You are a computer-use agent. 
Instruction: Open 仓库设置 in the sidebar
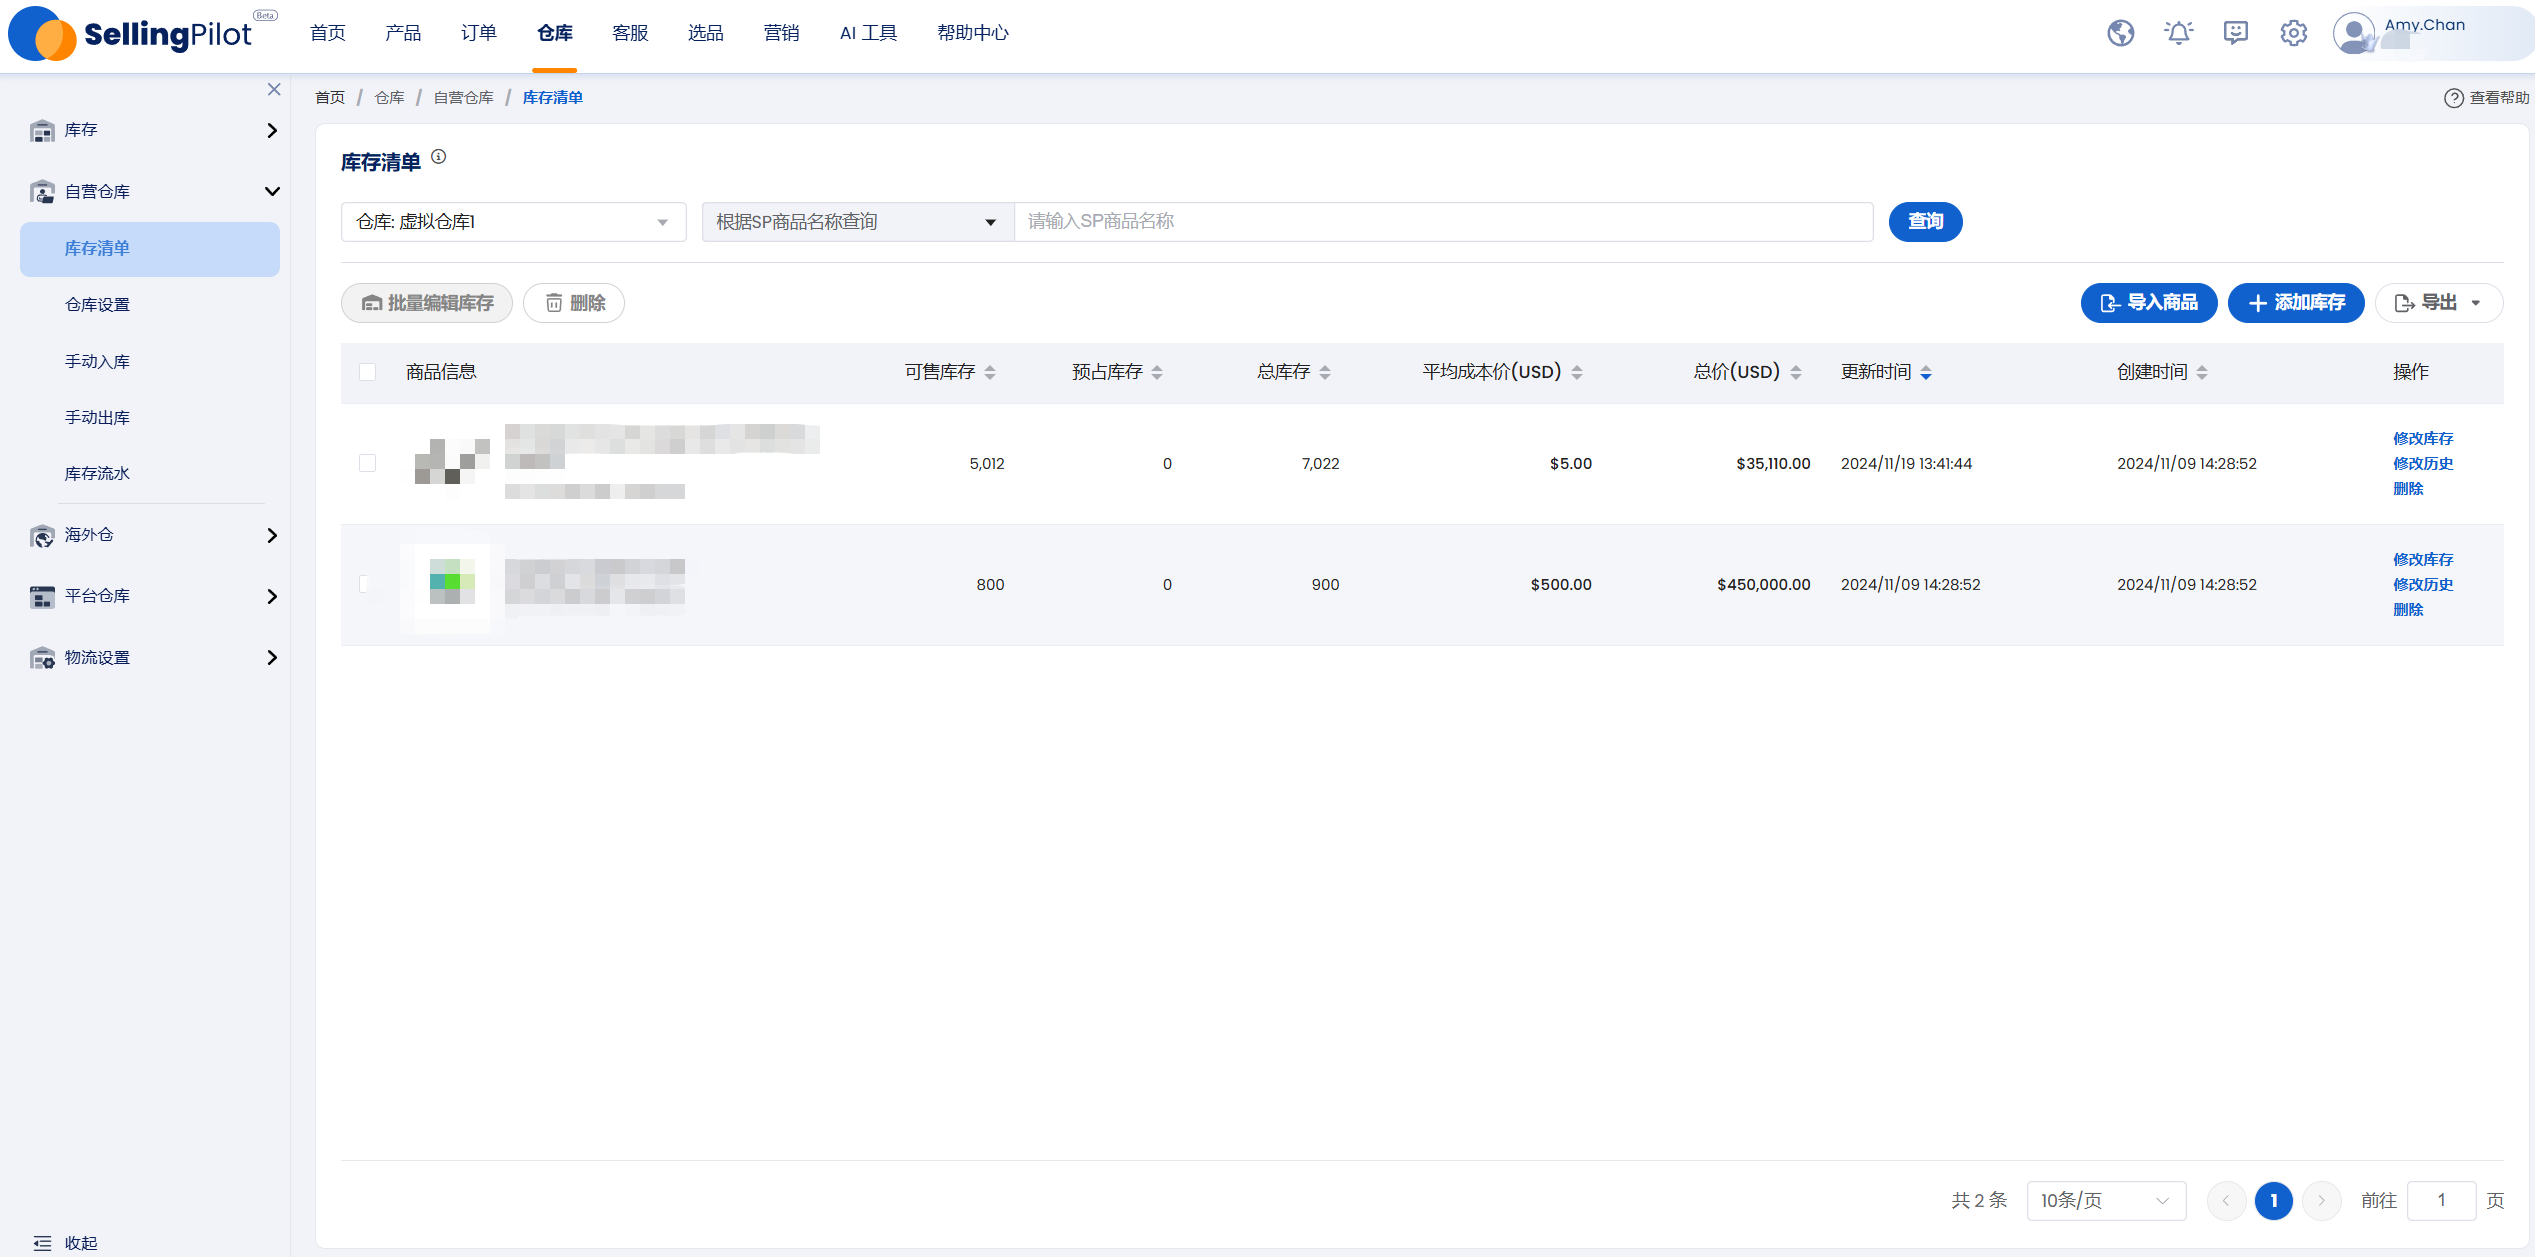(97, 305)
